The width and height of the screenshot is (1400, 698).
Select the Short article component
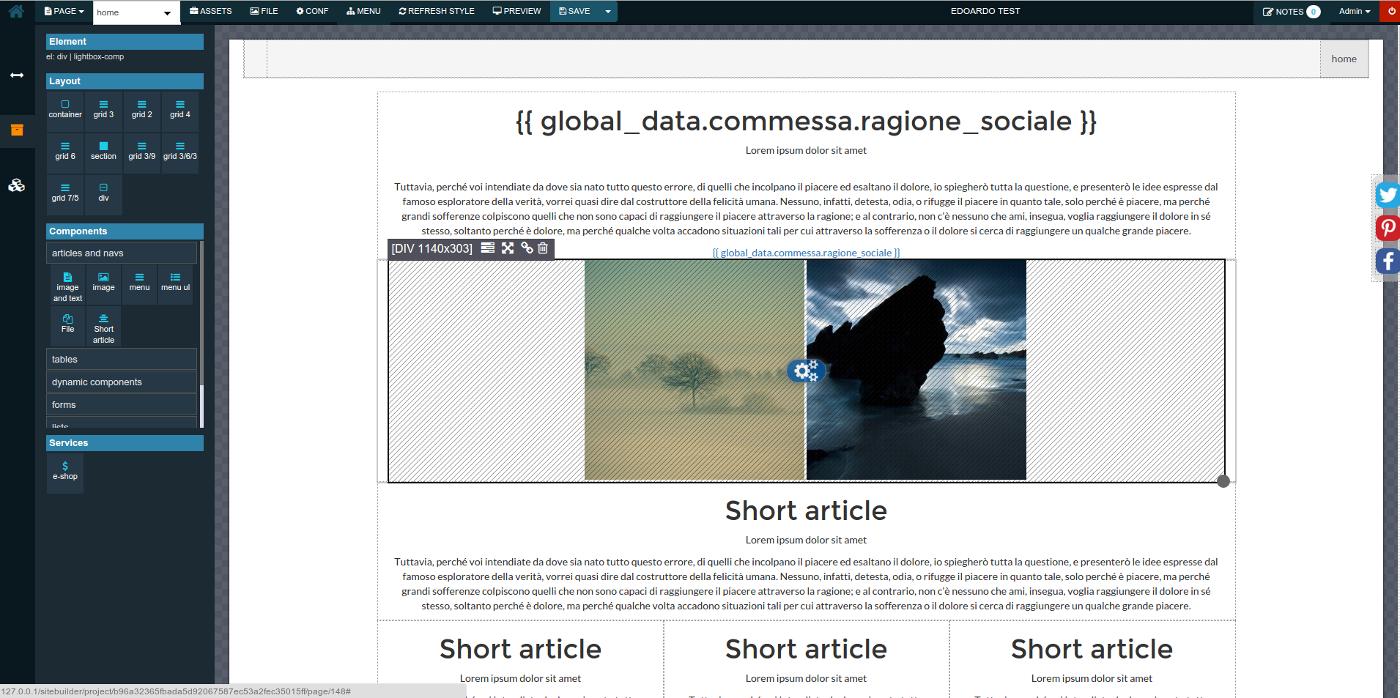[103, 327]
